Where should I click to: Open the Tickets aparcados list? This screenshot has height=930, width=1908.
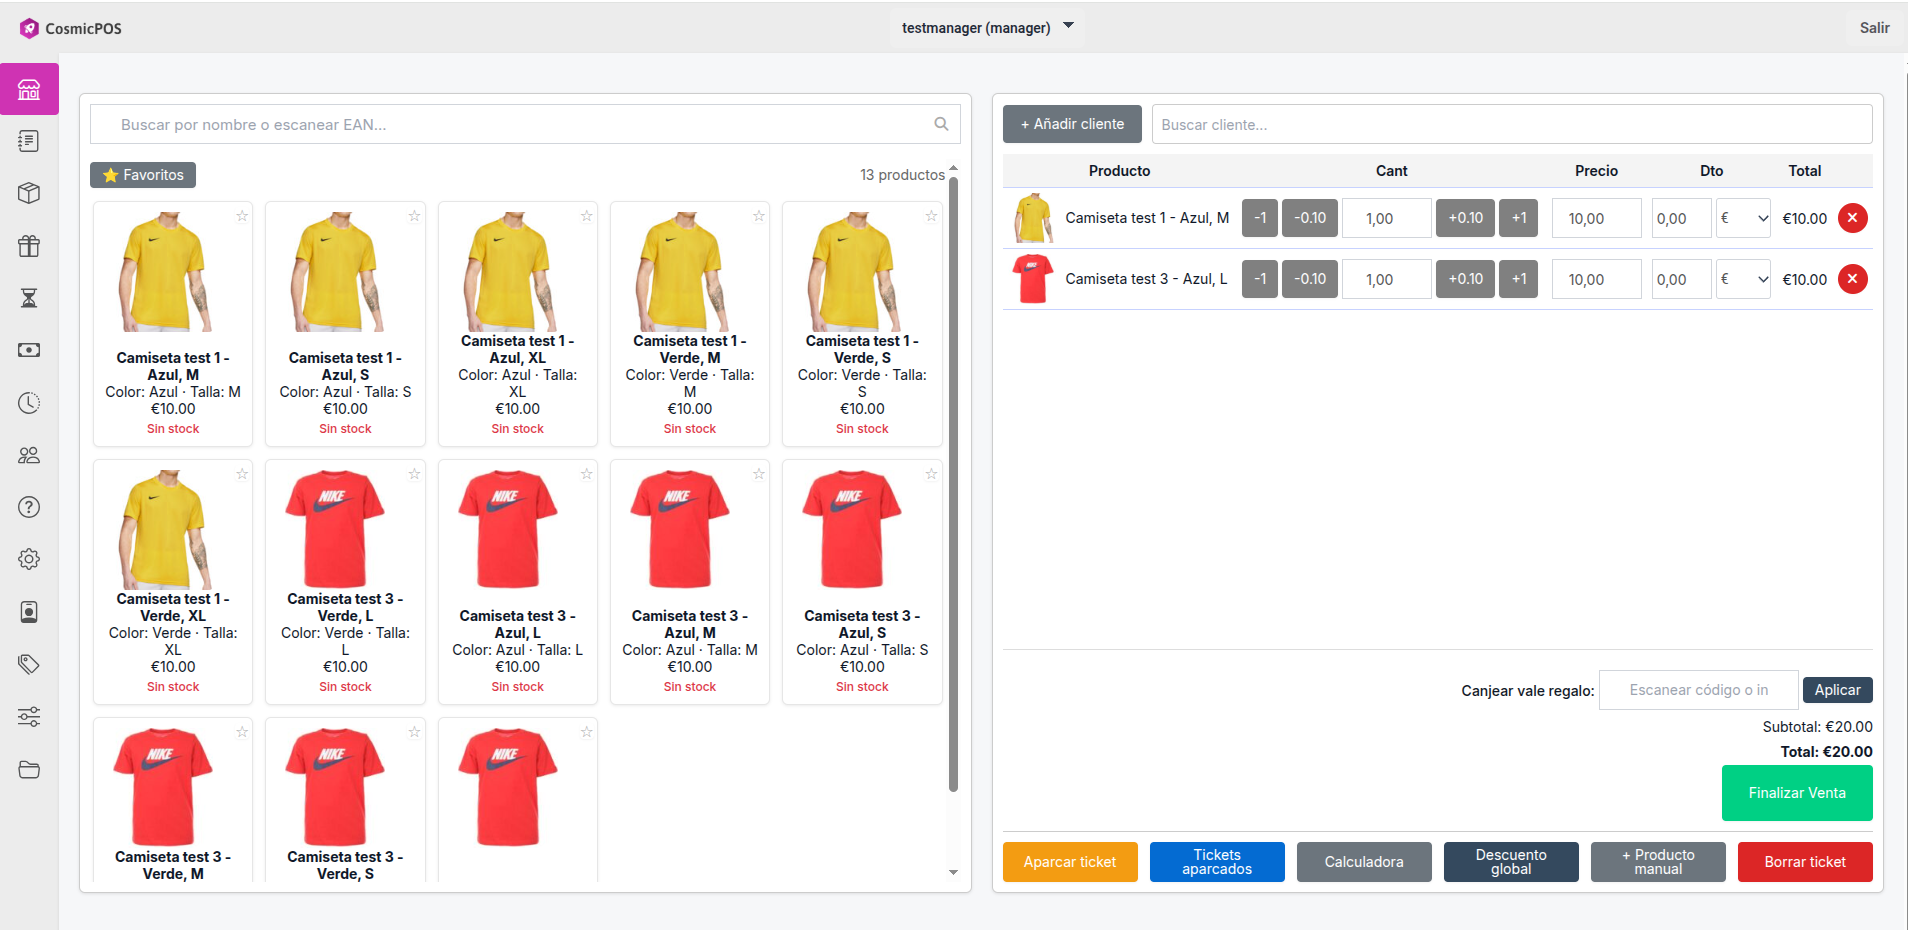coord(1217,862)
